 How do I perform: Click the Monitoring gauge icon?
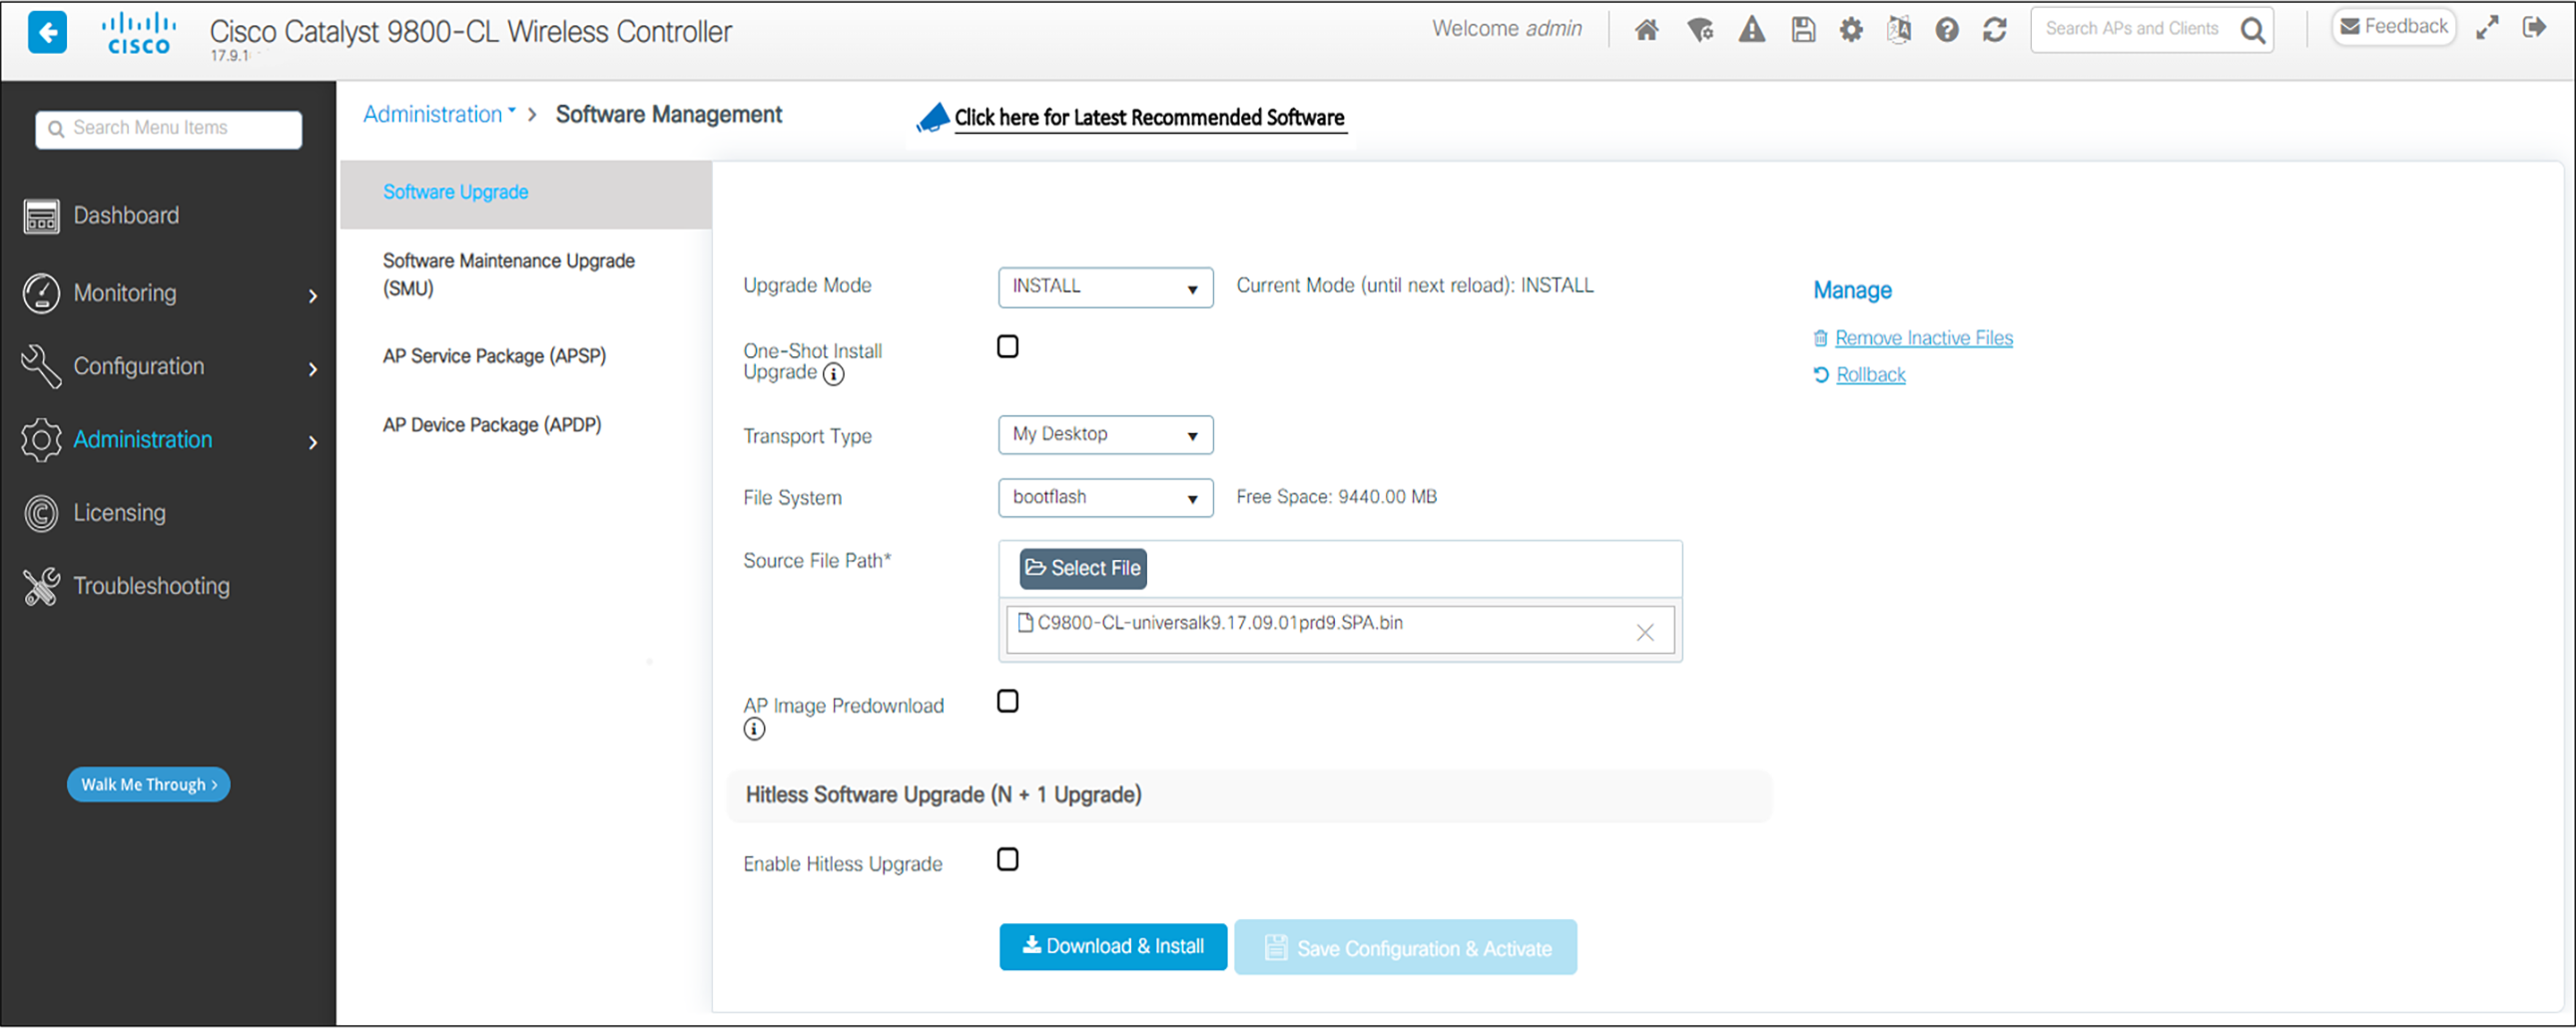point(41,293)
